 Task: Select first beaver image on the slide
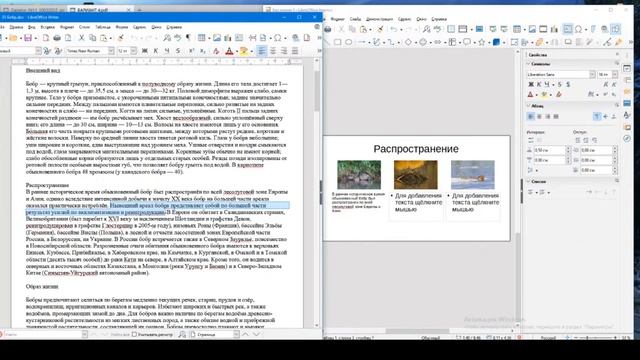[x=359, y=175]
